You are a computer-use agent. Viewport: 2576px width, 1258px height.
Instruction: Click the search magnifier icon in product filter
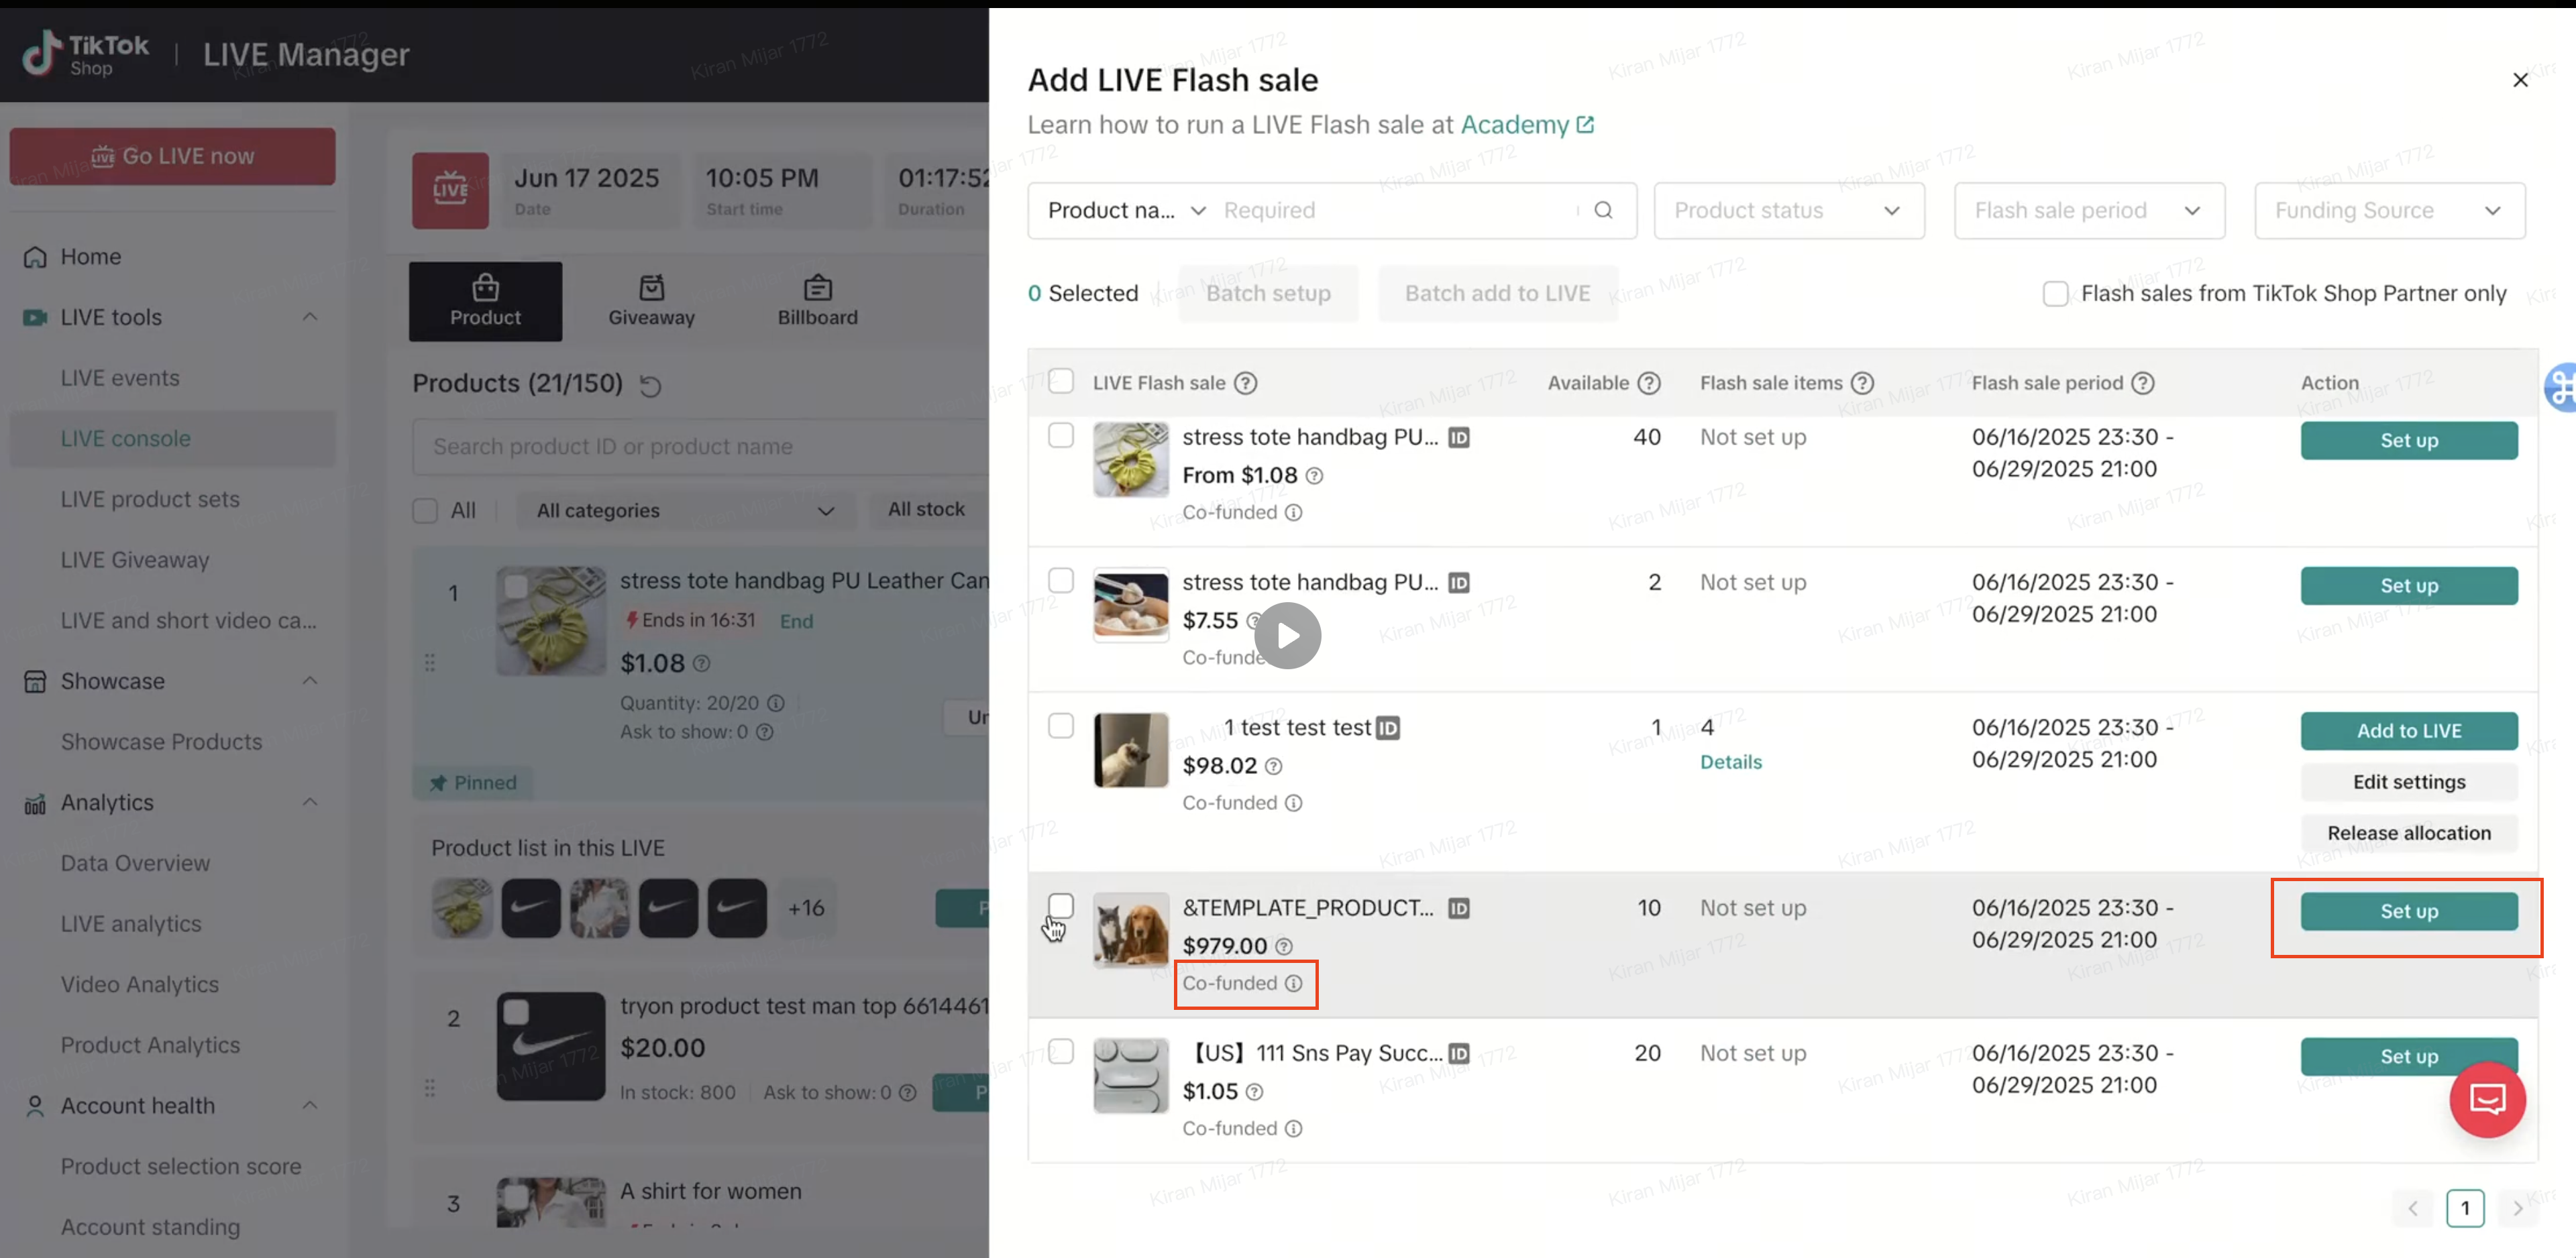(1603, 210)
